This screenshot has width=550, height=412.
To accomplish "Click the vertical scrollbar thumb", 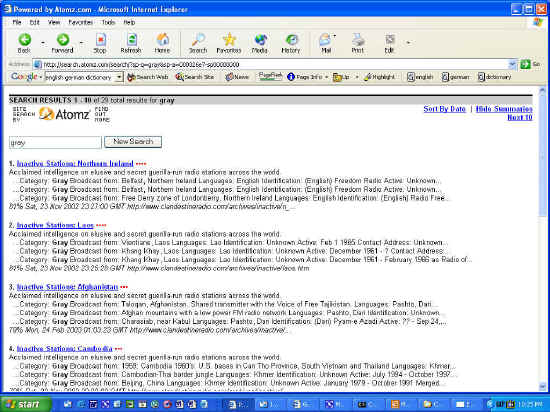I will (542, 157).
